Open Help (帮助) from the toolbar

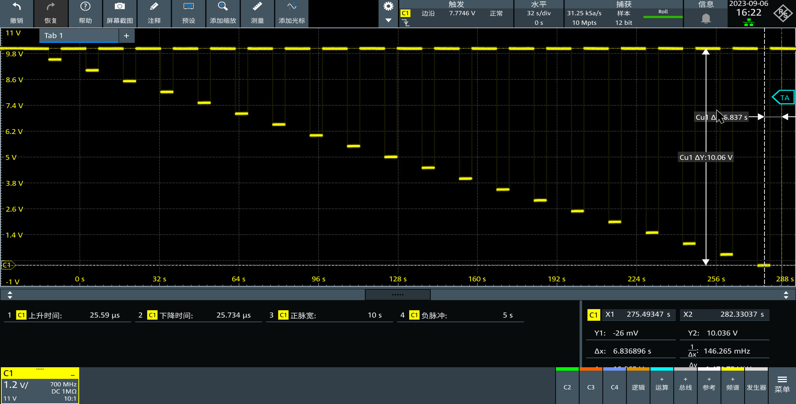coord(85,12)
